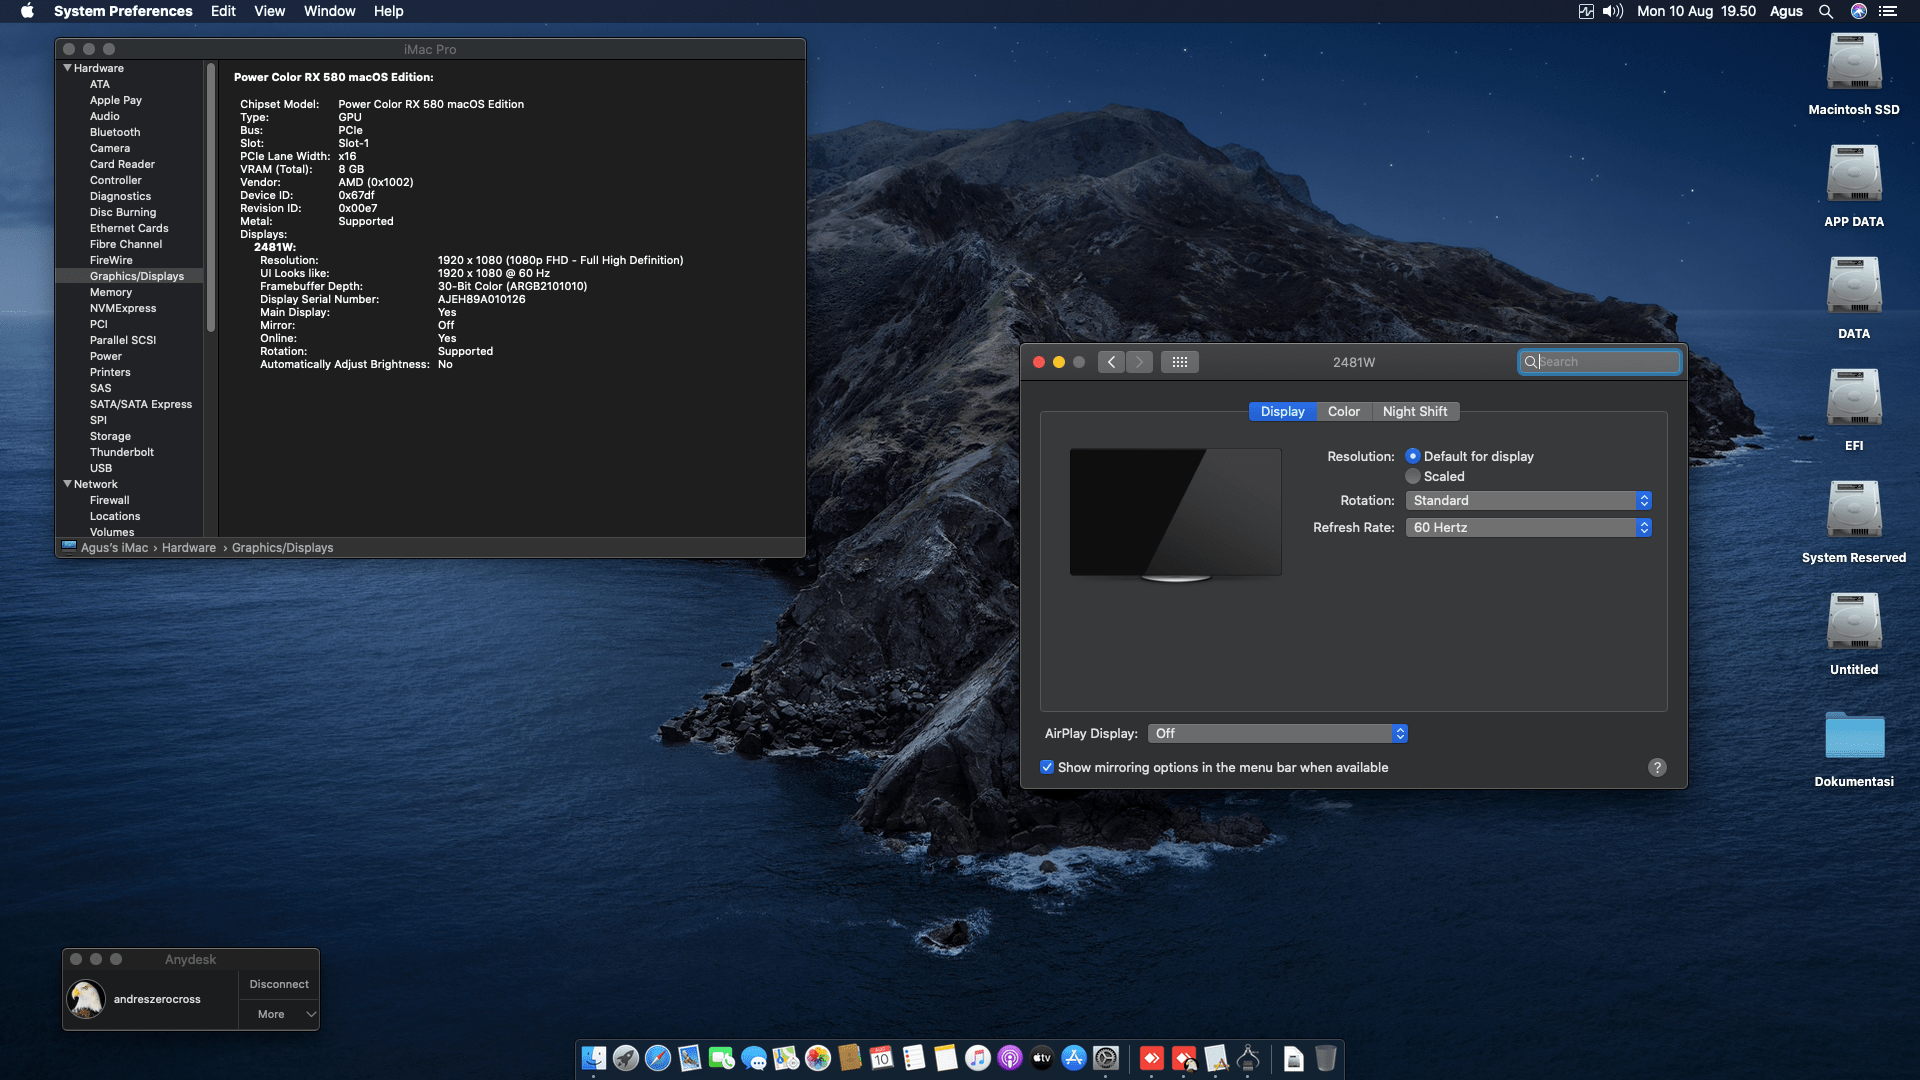This screenshot has height=1080, width=1920.
Task: Click the help question mark button
Action: pyautogui.click(x=1657, y=767)
